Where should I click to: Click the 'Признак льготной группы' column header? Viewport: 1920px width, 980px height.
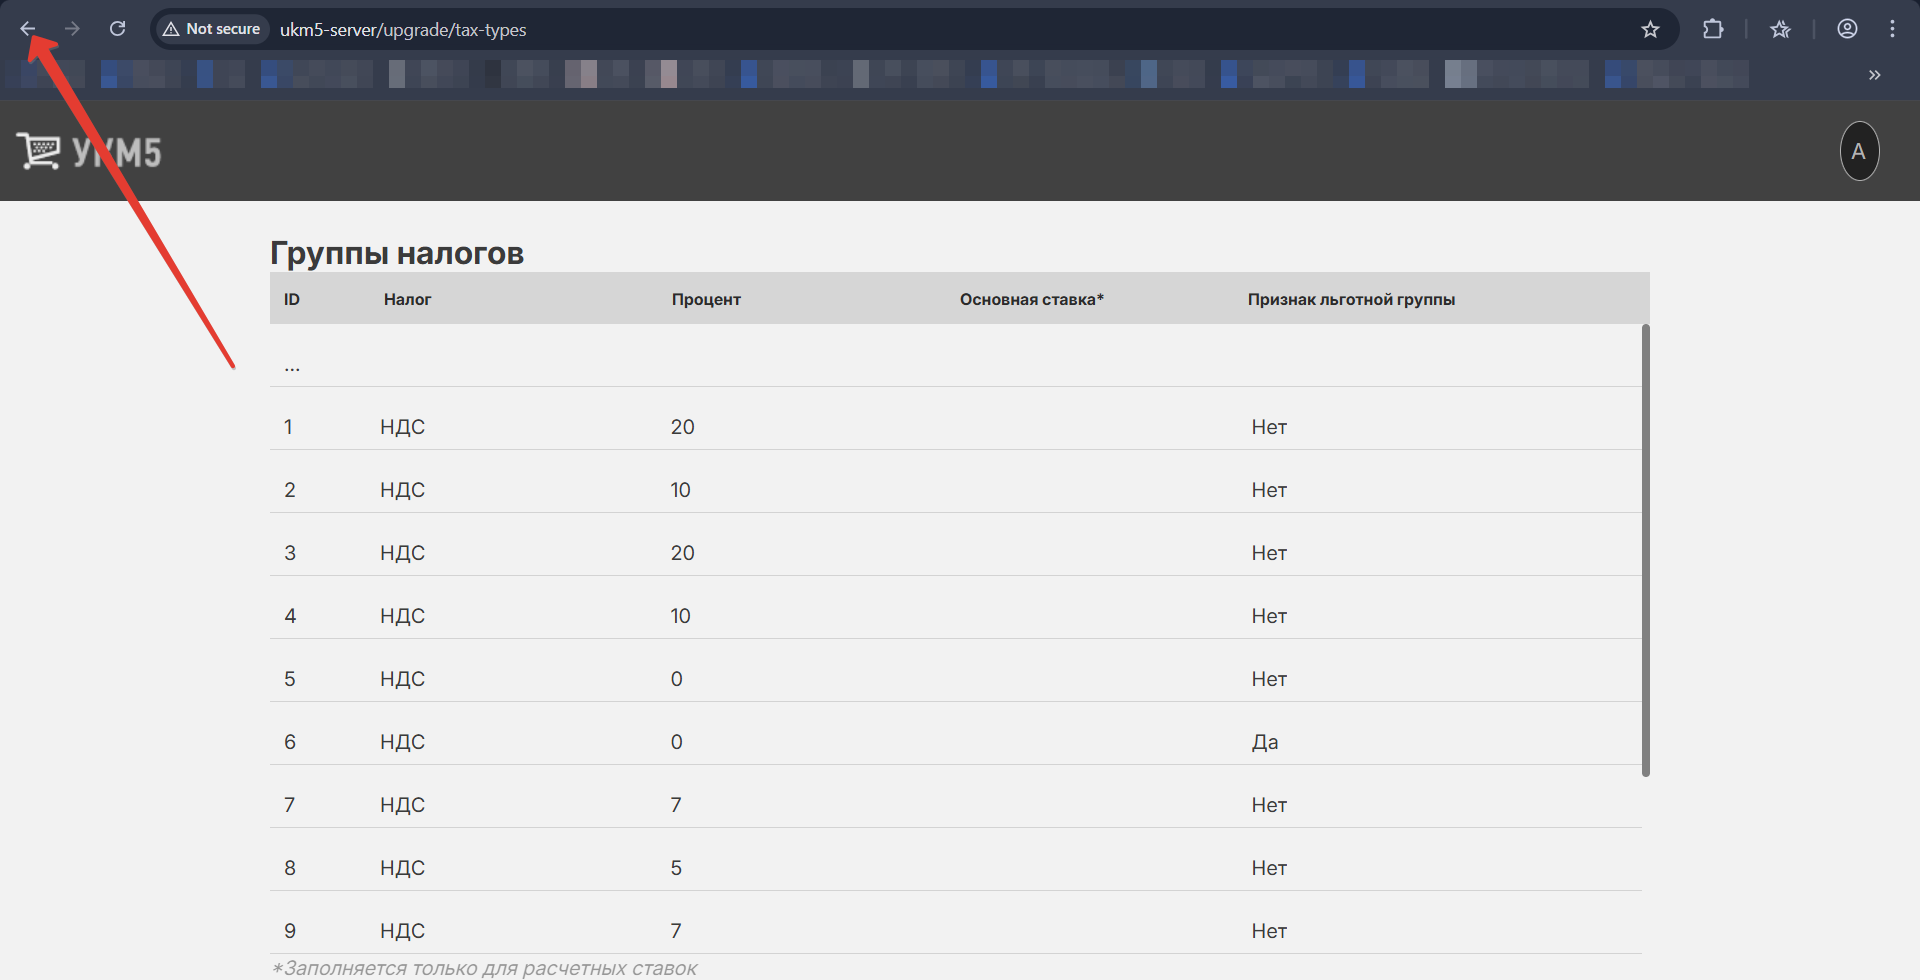point(1351,299)
